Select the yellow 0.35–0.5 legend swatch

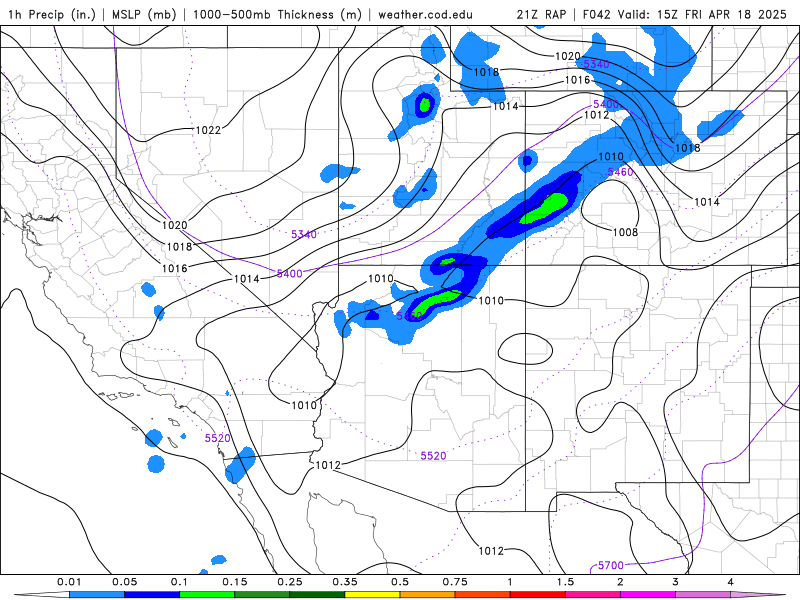pyautogui.click(x=372, y=595)
